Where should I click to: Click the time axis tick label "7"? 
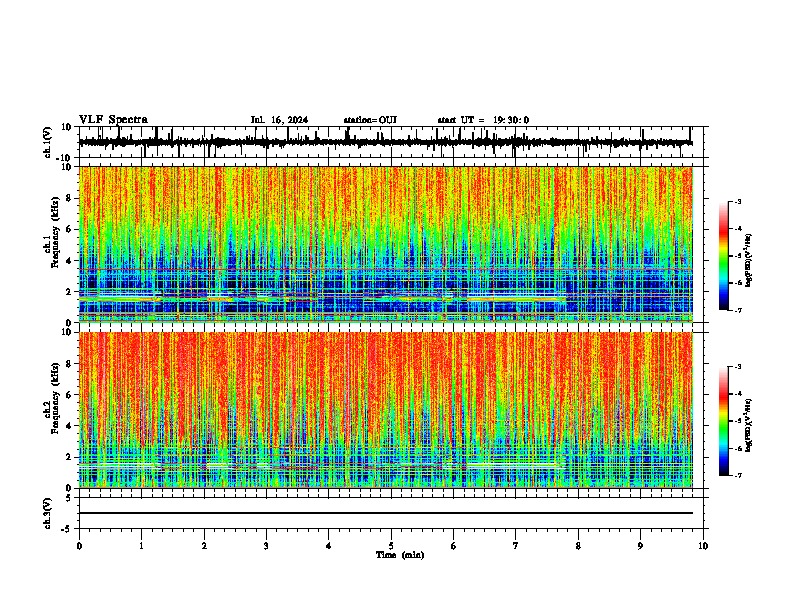click(516, 546)
